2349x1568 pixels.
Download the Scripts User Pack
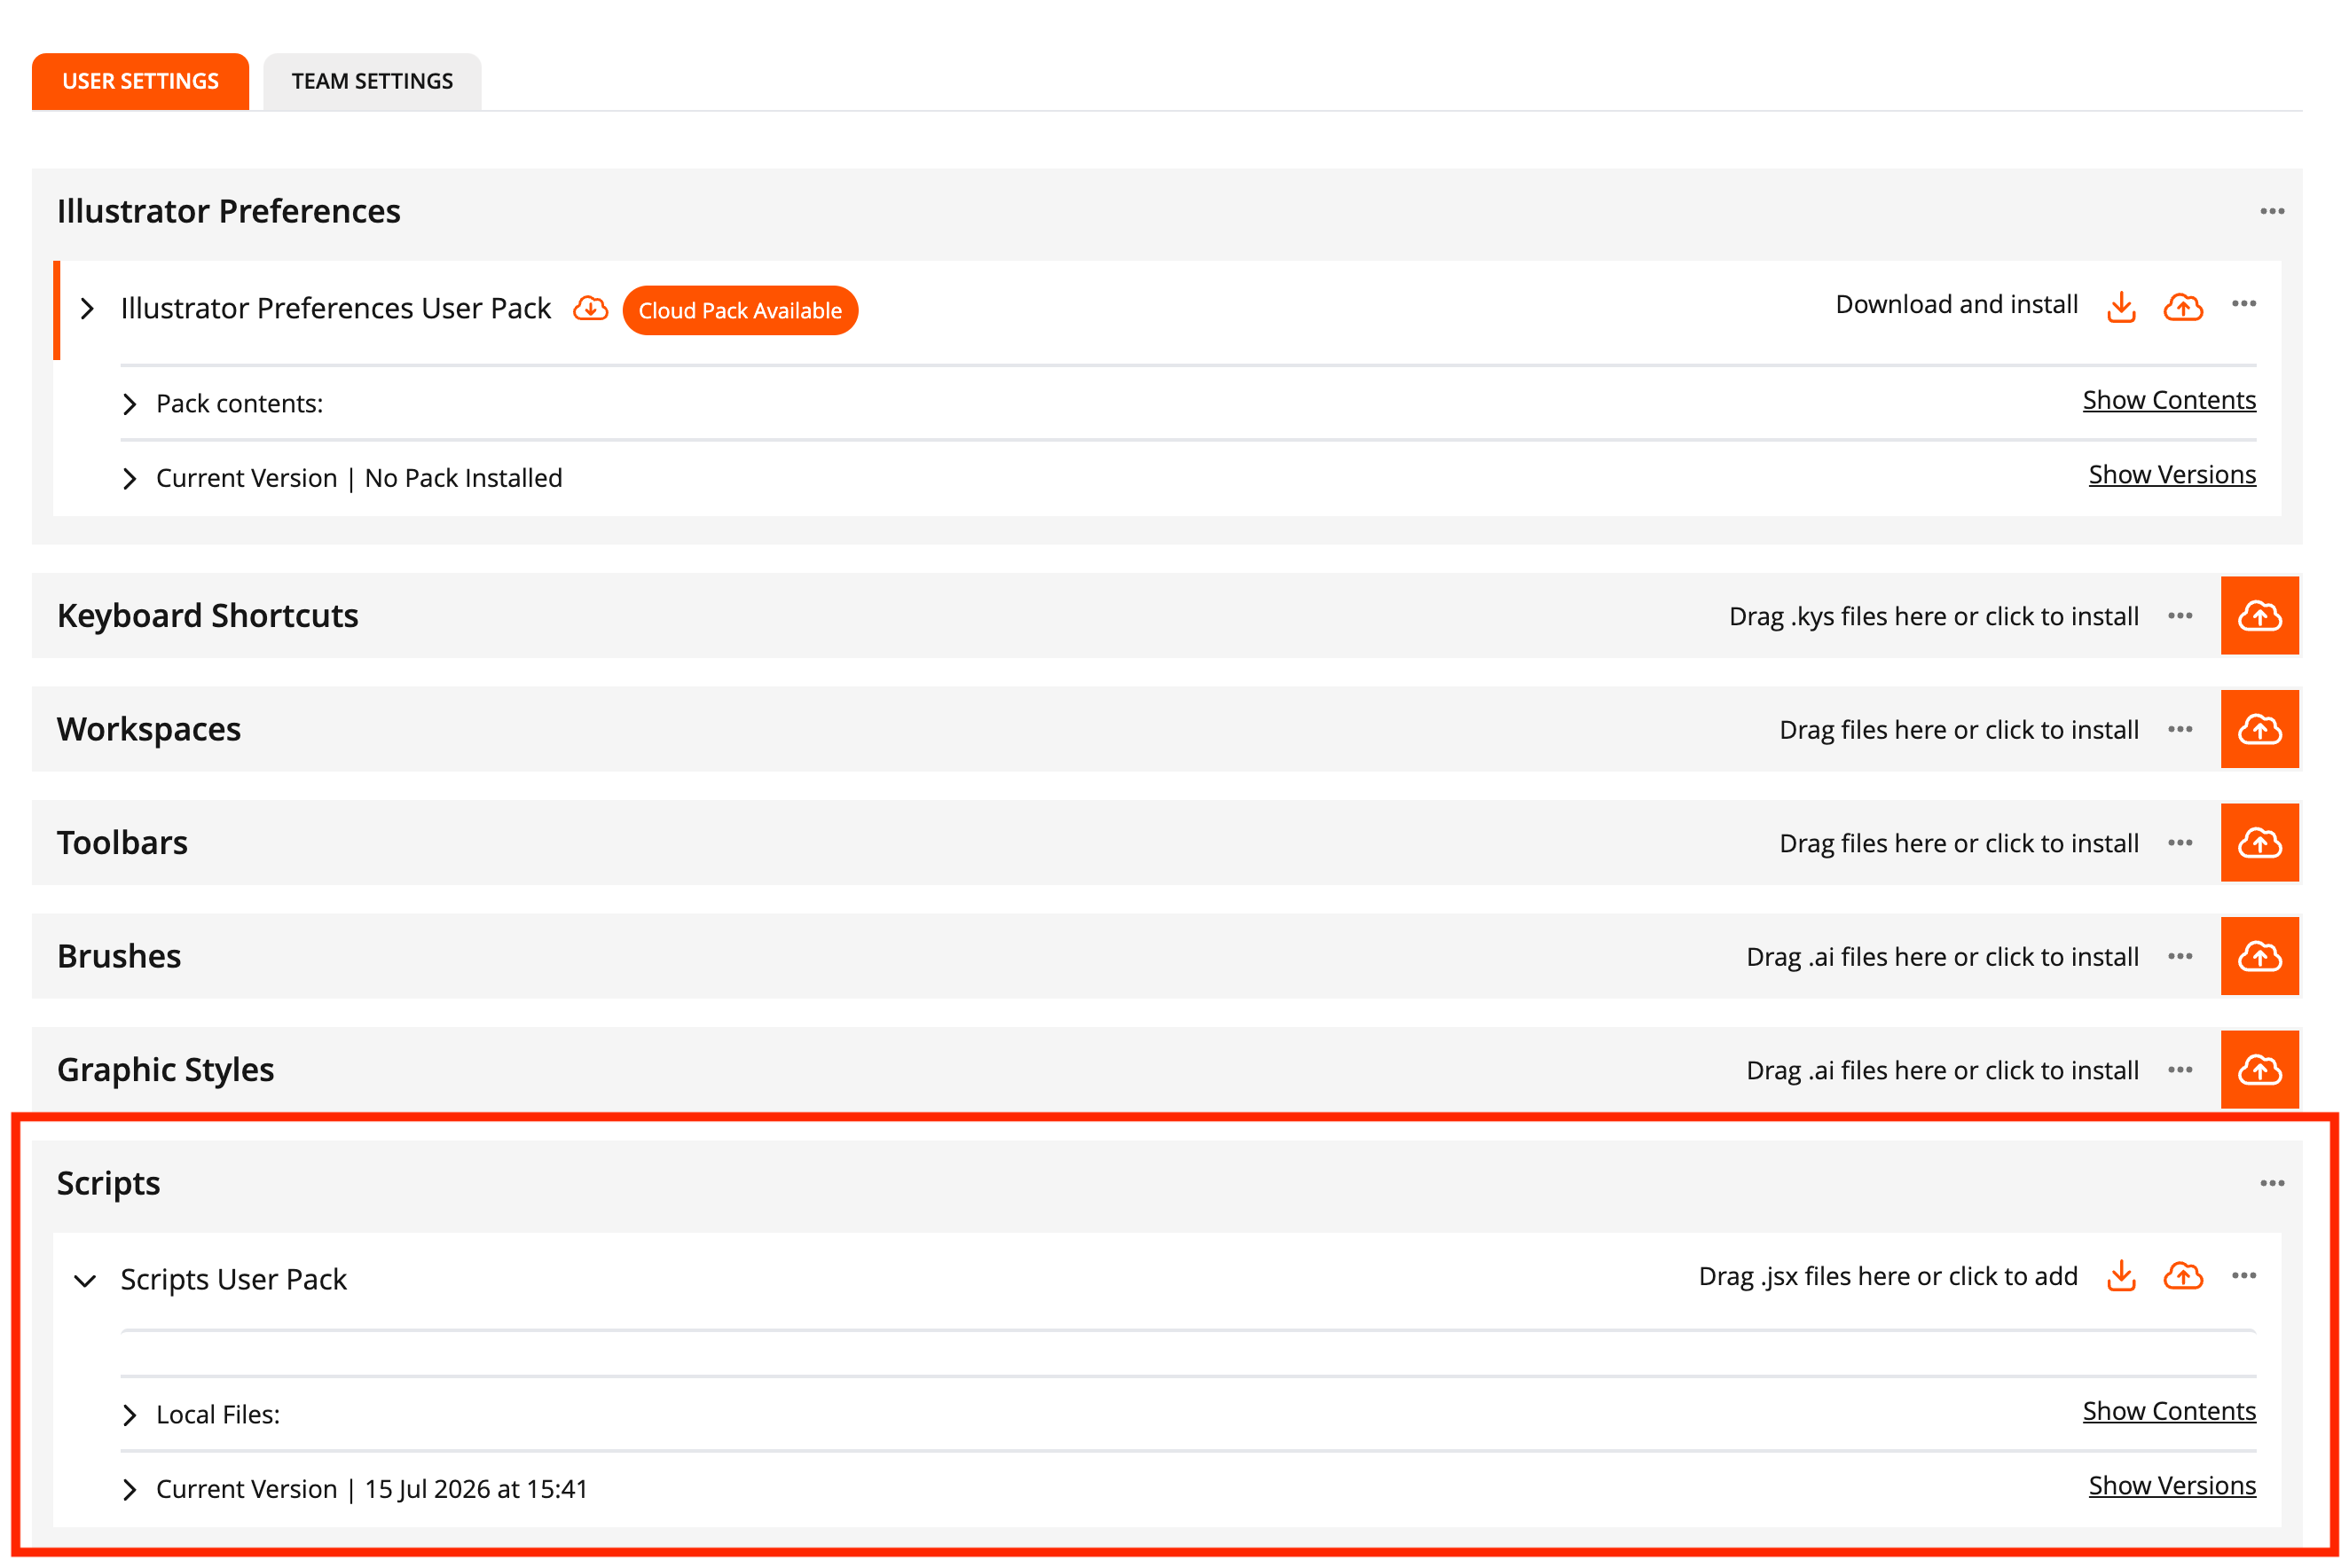click(x=2120, y=1277)
